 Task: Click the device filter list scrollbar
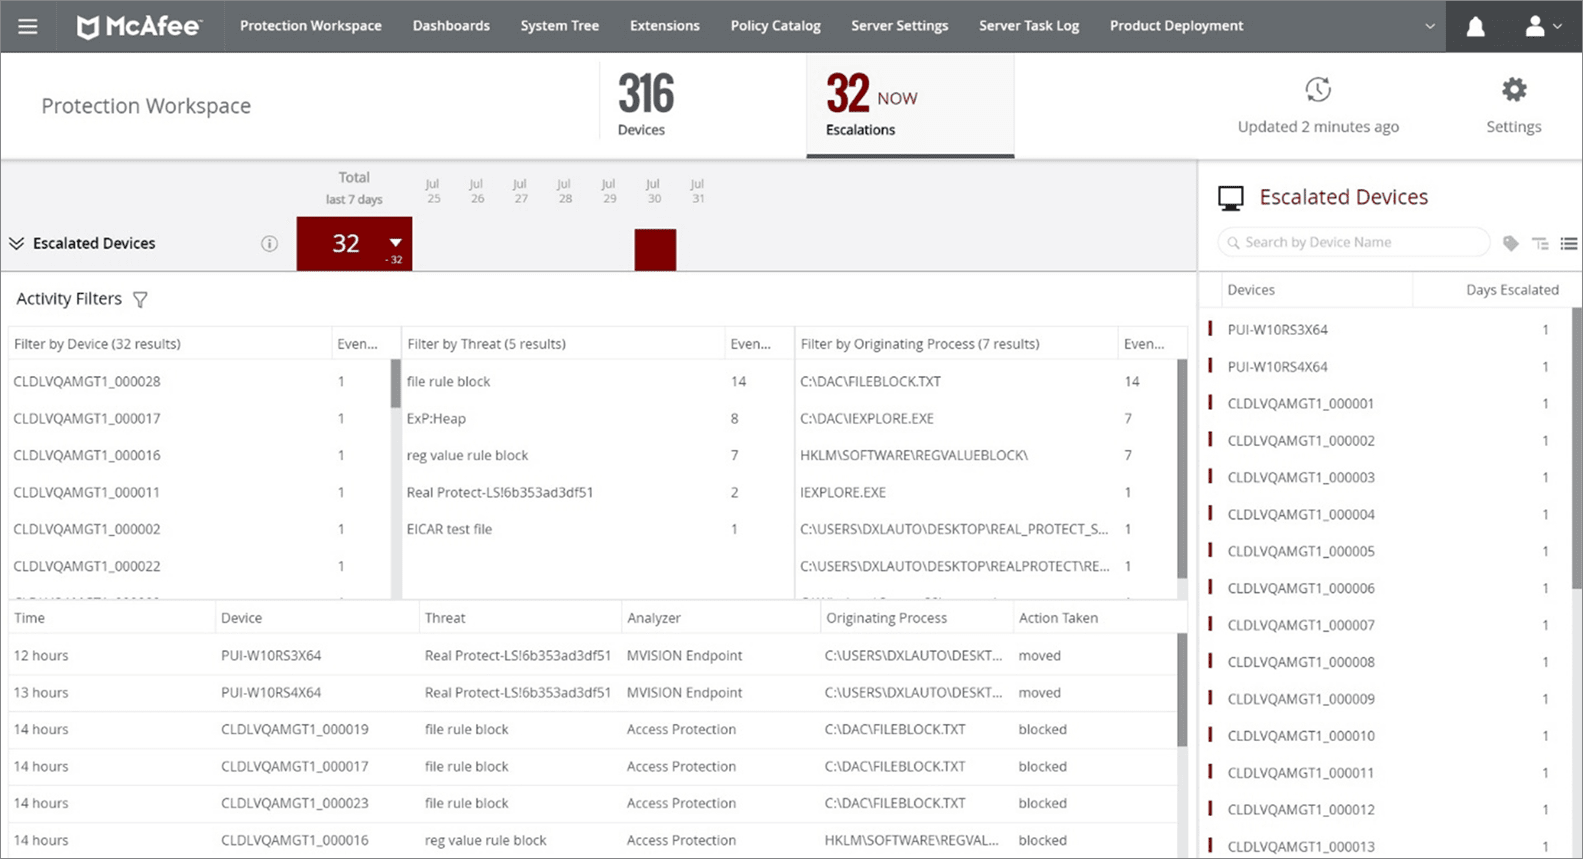(x=396, y=383)
